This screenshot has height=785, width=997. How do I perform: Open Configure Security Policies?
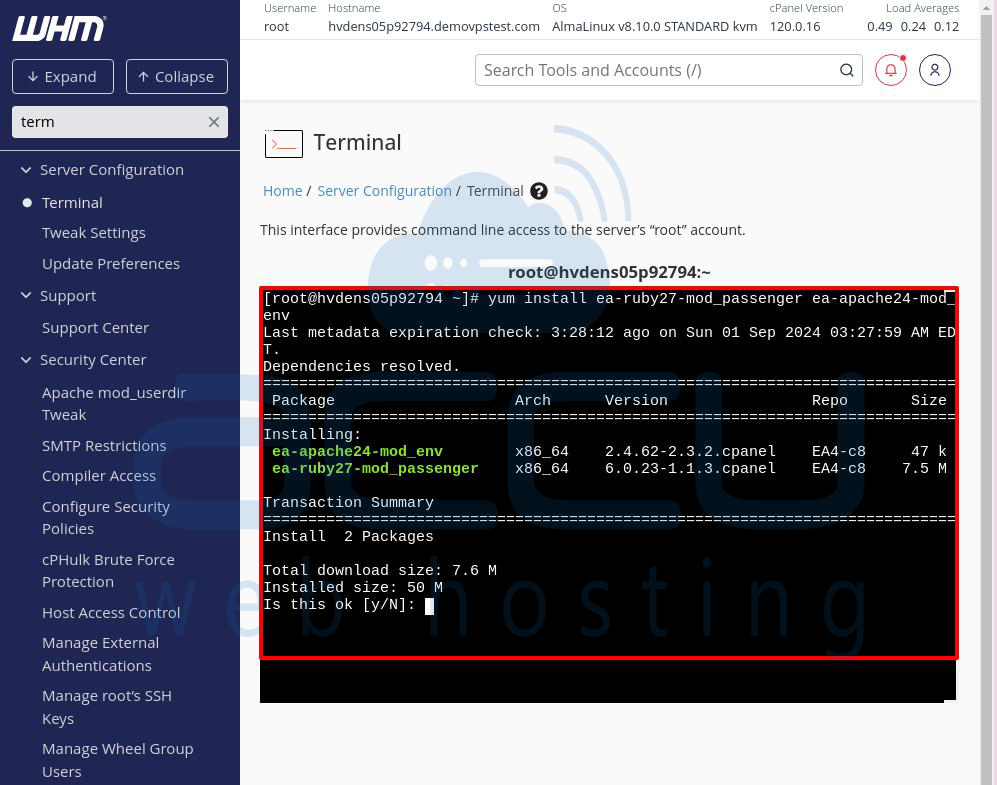pos(106,518)
